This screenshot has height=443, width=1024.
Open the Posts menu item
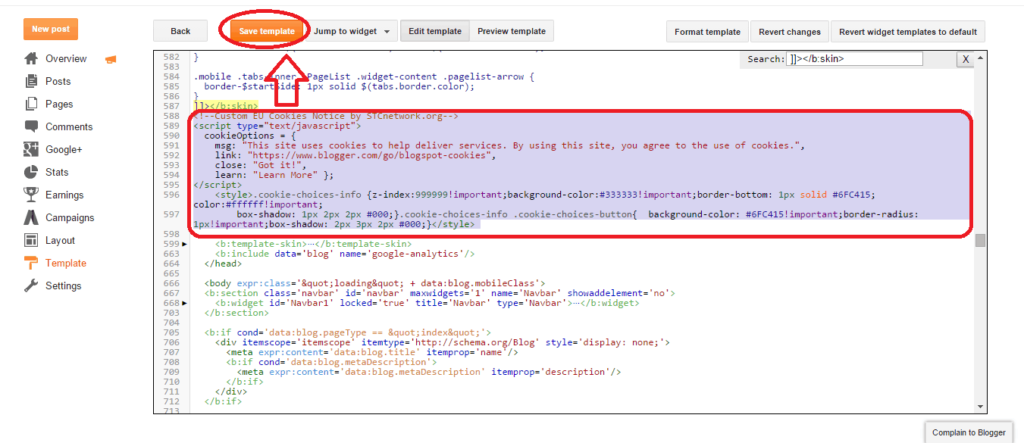[x=58, y=82]
